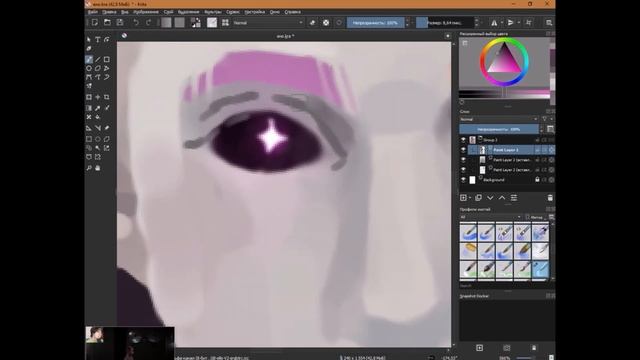The image size is (640, 360).
Task: Select the Rectangle shape tool
Action: pyautogui.click(x=107, y=60)
